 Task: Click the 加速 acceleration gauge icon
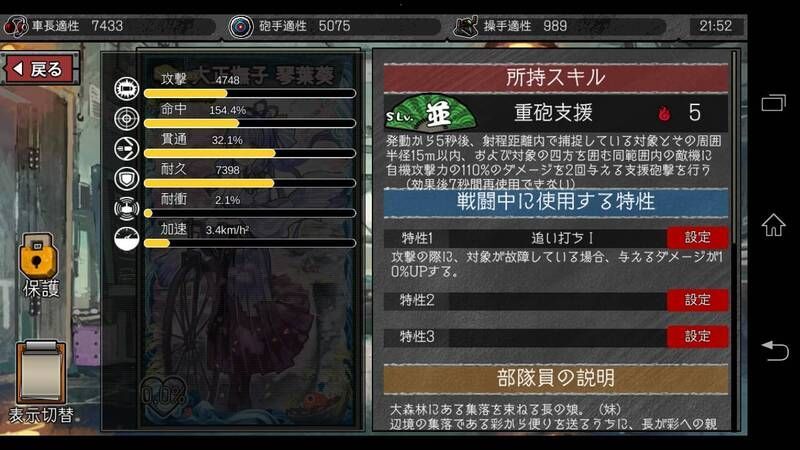(127, 238)
